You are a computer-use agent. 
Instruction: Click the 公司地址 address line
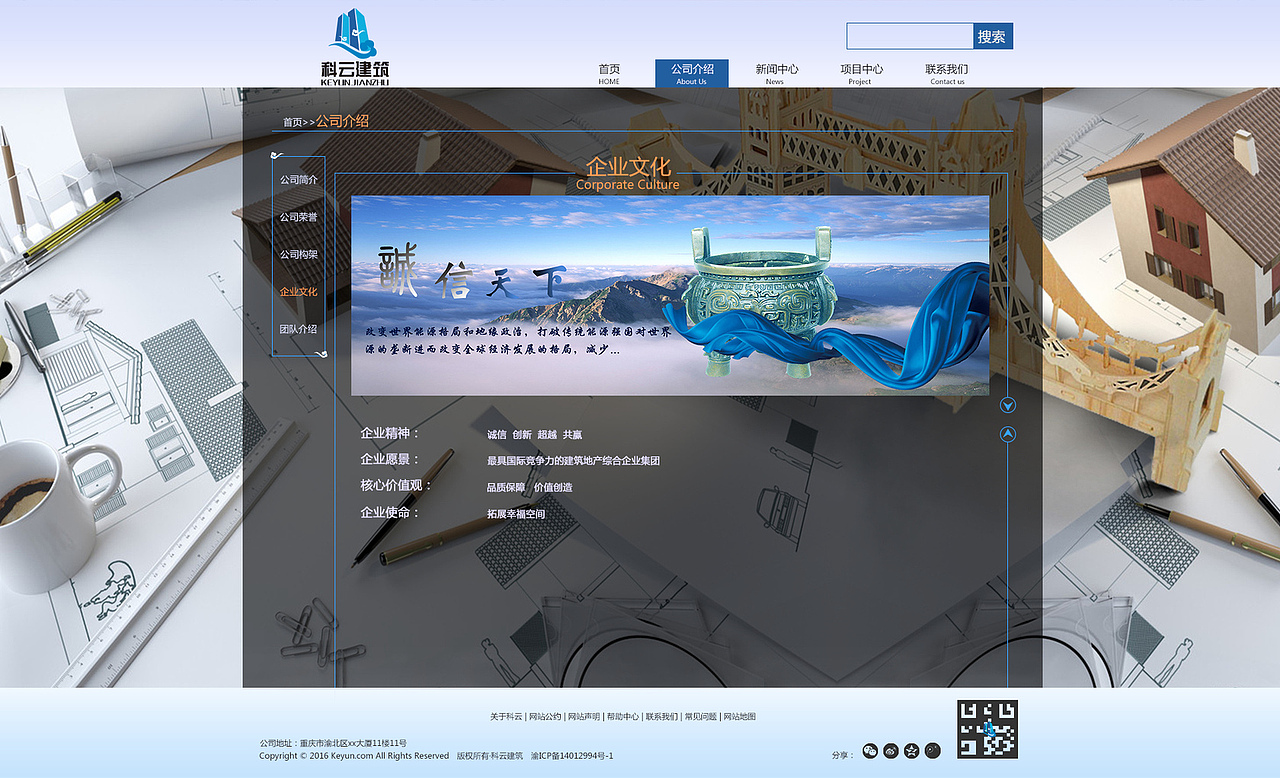coord(333,744)
